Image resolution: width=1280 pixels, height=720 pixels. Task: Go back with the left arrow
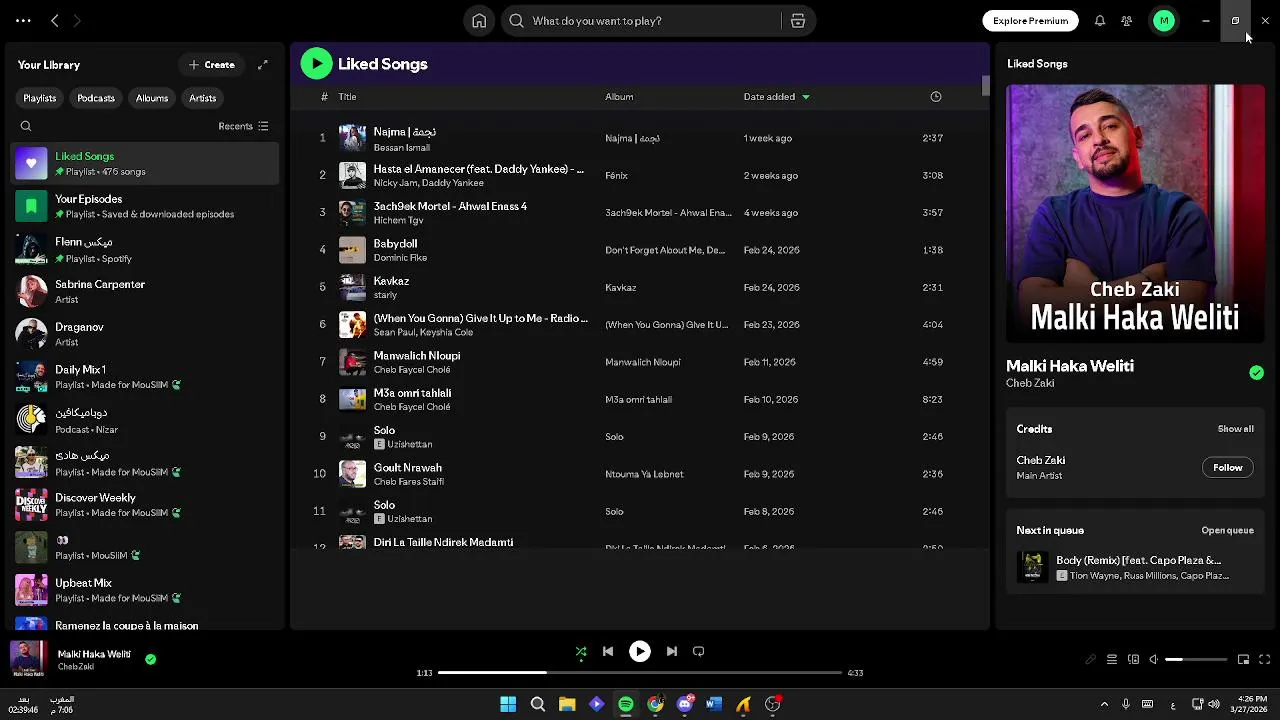click(55, 21)
